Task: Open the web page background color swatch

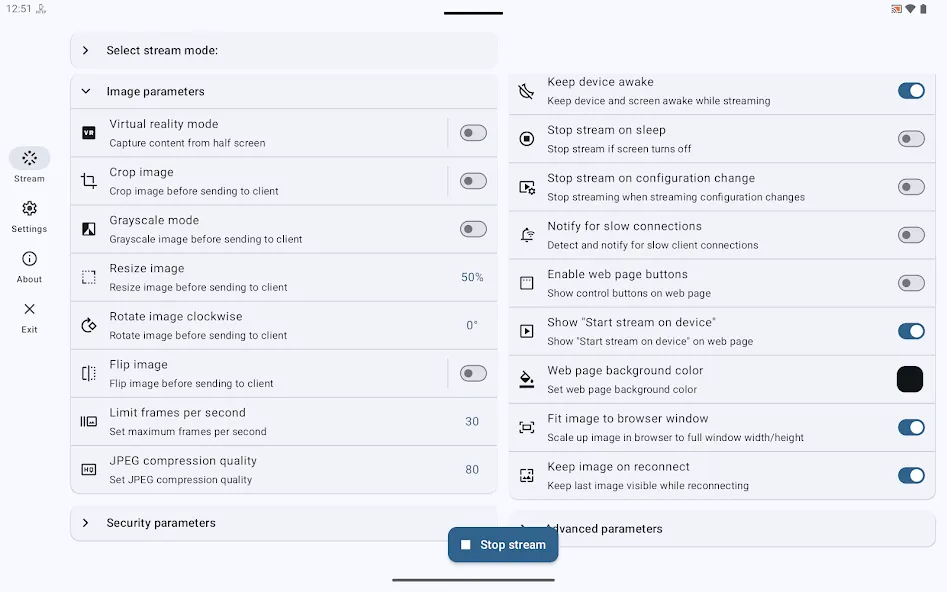Action: pos(910,379)
